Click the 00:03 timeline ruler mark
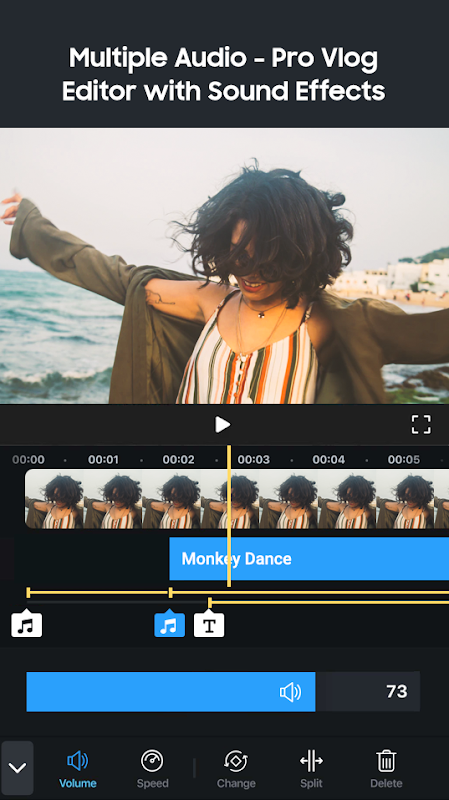 (x=254, y=460)
